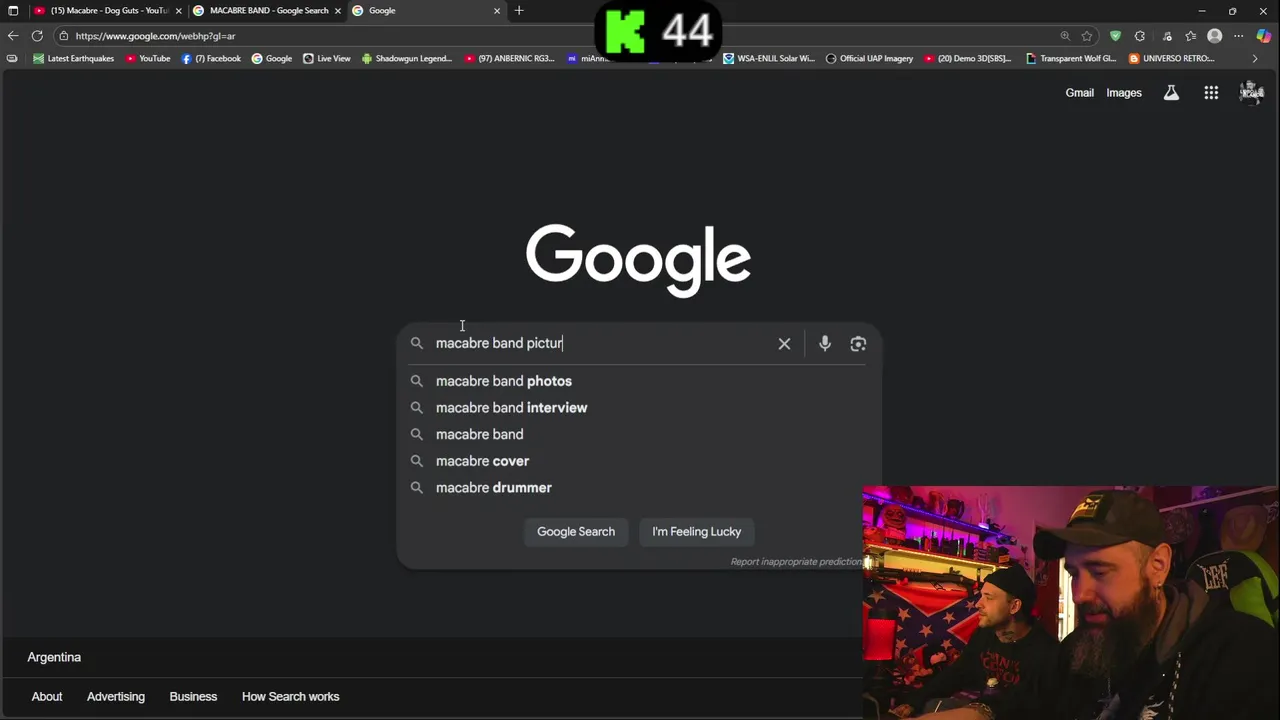Open the green shield extension icon

(1115, 36)
